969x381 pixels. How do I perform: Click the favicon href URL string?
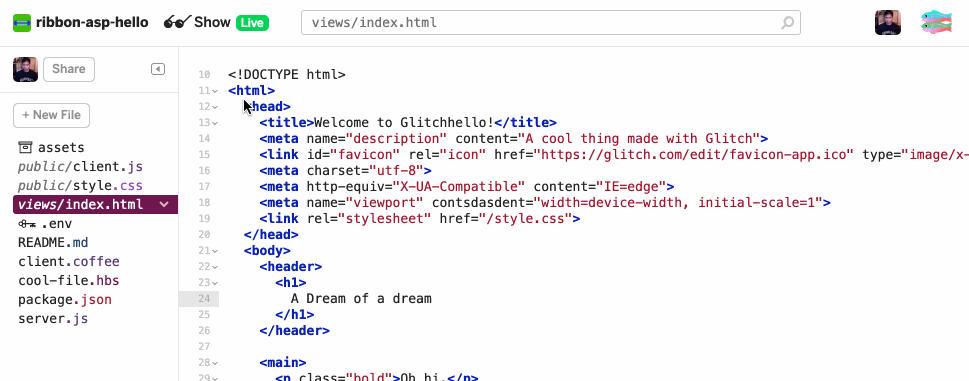[x=693, y=154]
